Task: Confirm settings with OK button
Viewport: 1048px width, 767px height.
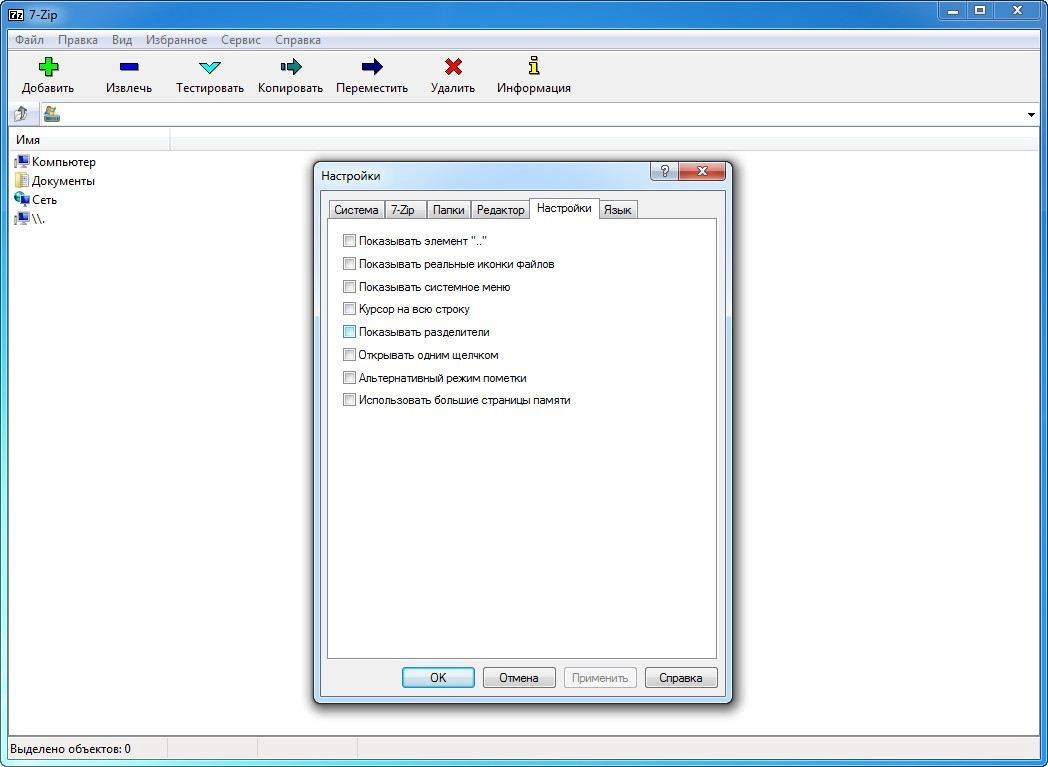Action: (438, 677)
